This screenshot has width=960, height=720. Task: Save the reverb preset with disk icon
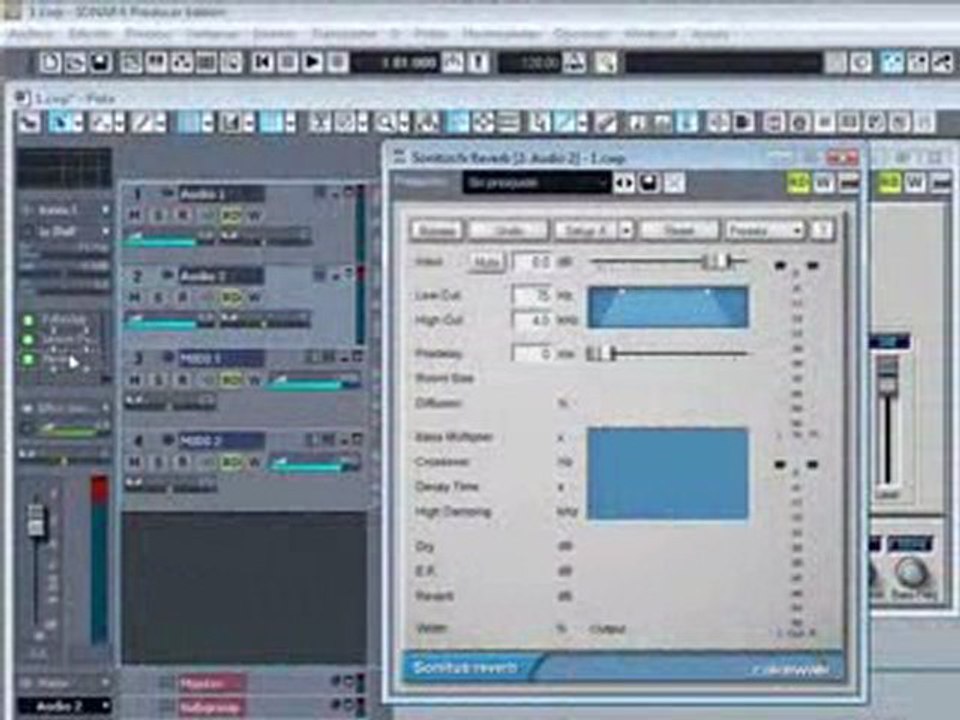tap(649, 182)
